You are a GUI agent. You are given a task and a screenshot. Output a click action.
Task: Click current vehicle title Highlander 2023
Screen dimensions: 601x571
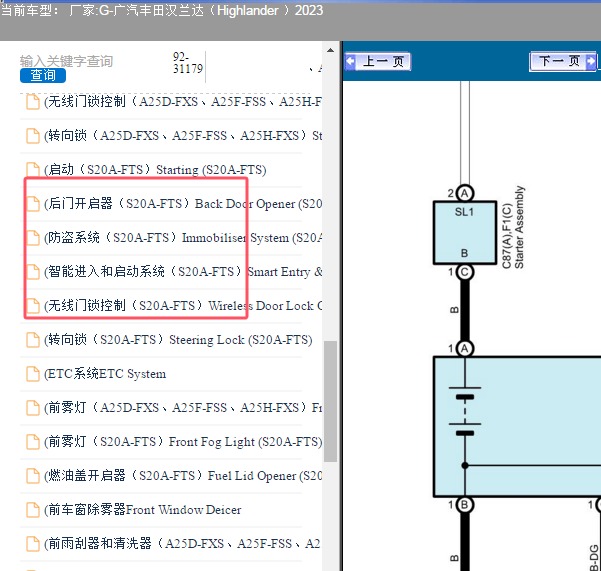point(162,10)
